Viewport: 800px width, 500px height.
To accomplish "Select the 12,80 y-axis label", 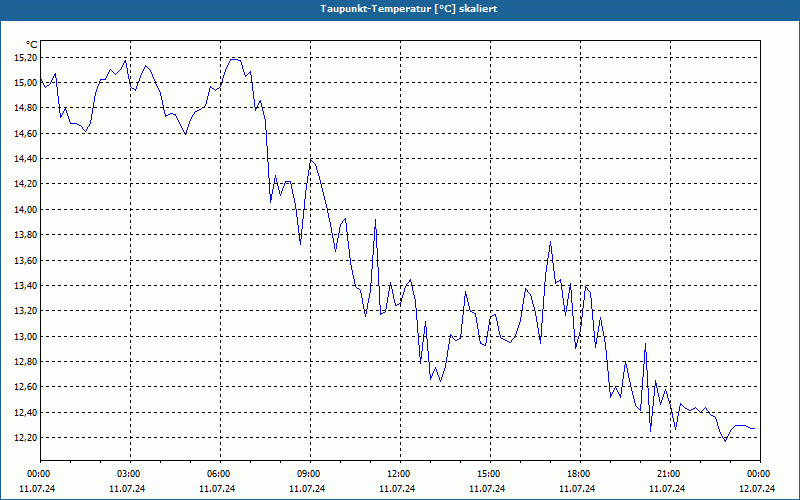I will 25,362.
